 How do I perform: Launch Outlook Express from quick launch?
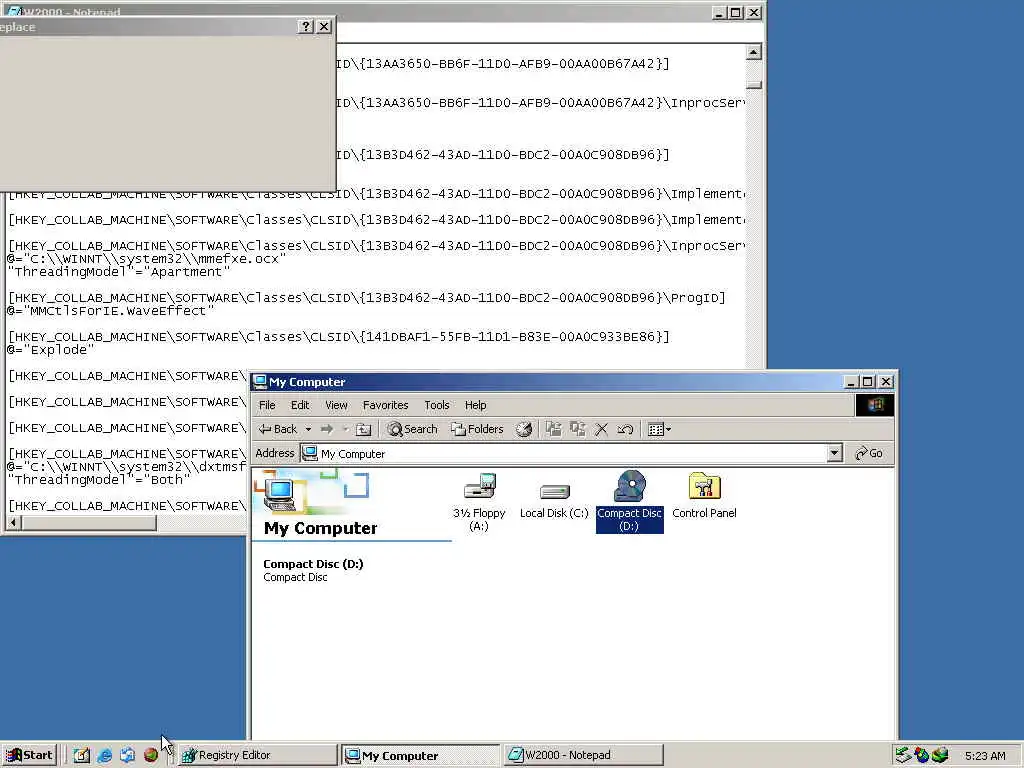coord(127,755)
